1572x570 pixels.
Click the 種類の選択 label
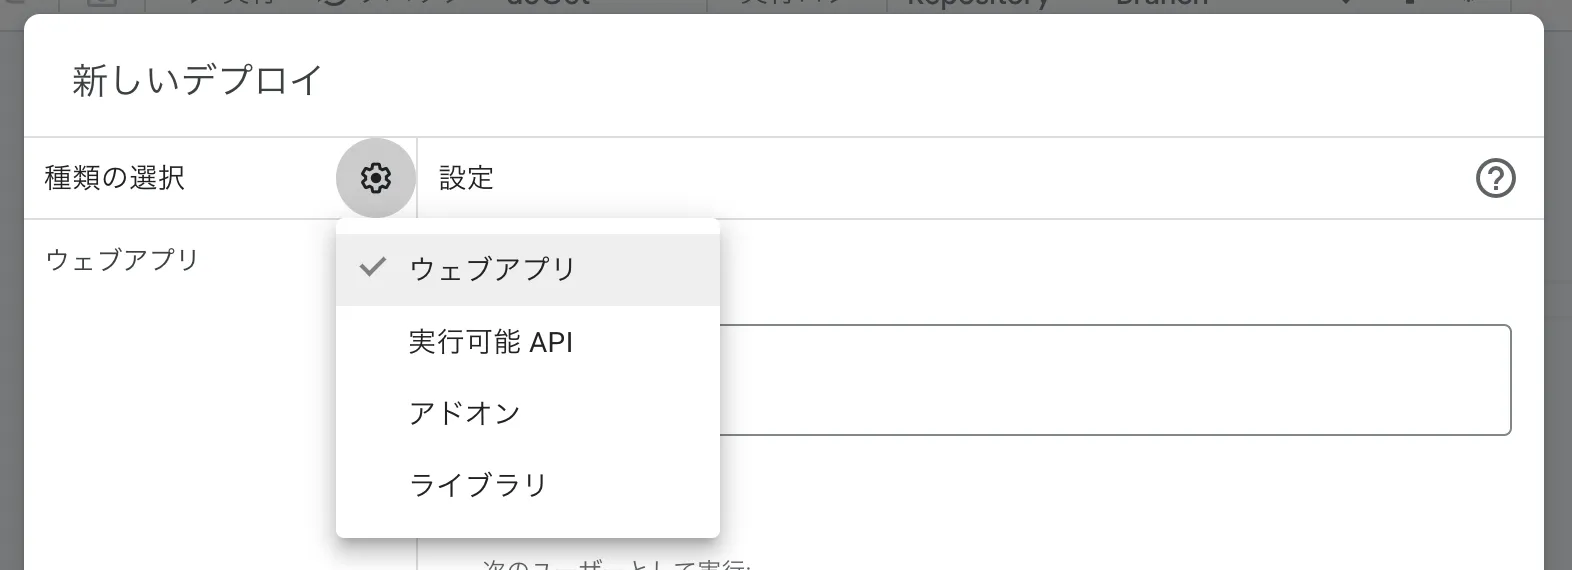(115, 178)
